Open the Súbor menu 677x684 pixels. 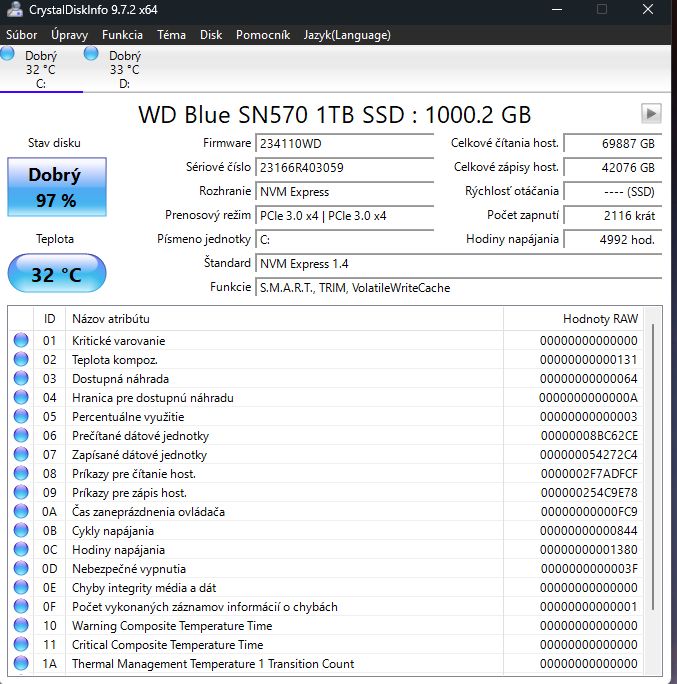pyautogui.click(x=21, y=35)
